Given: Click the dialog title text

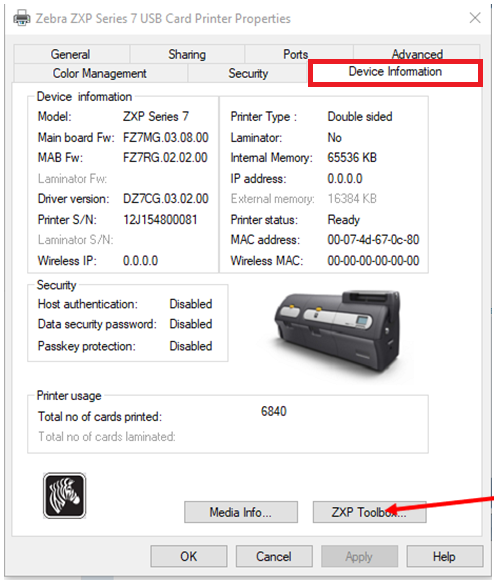Looking at the screenshot, I should click(x=163, y=18).
